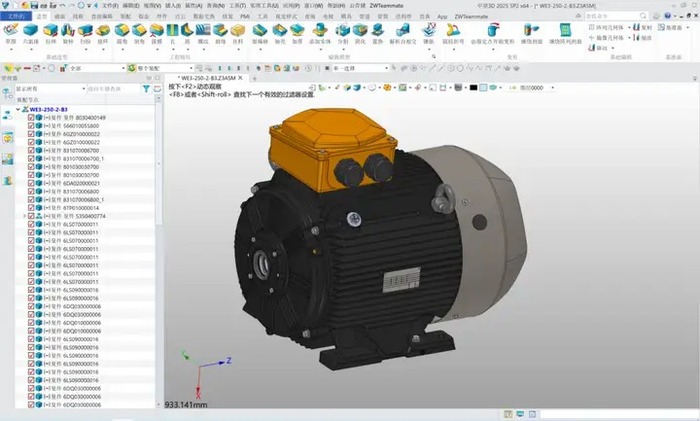The image size is (700, 421).
Task: Click the filter funnel icon in manager panel
Action: coord(146,89)
